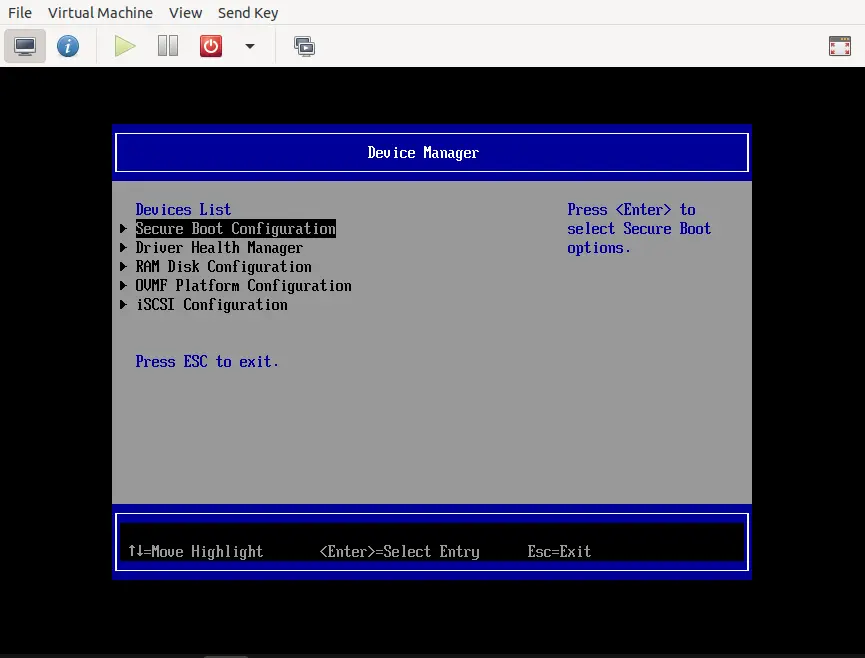Select the iSCSI Configuration entry

pyautogui.click(x=211, y=305)
